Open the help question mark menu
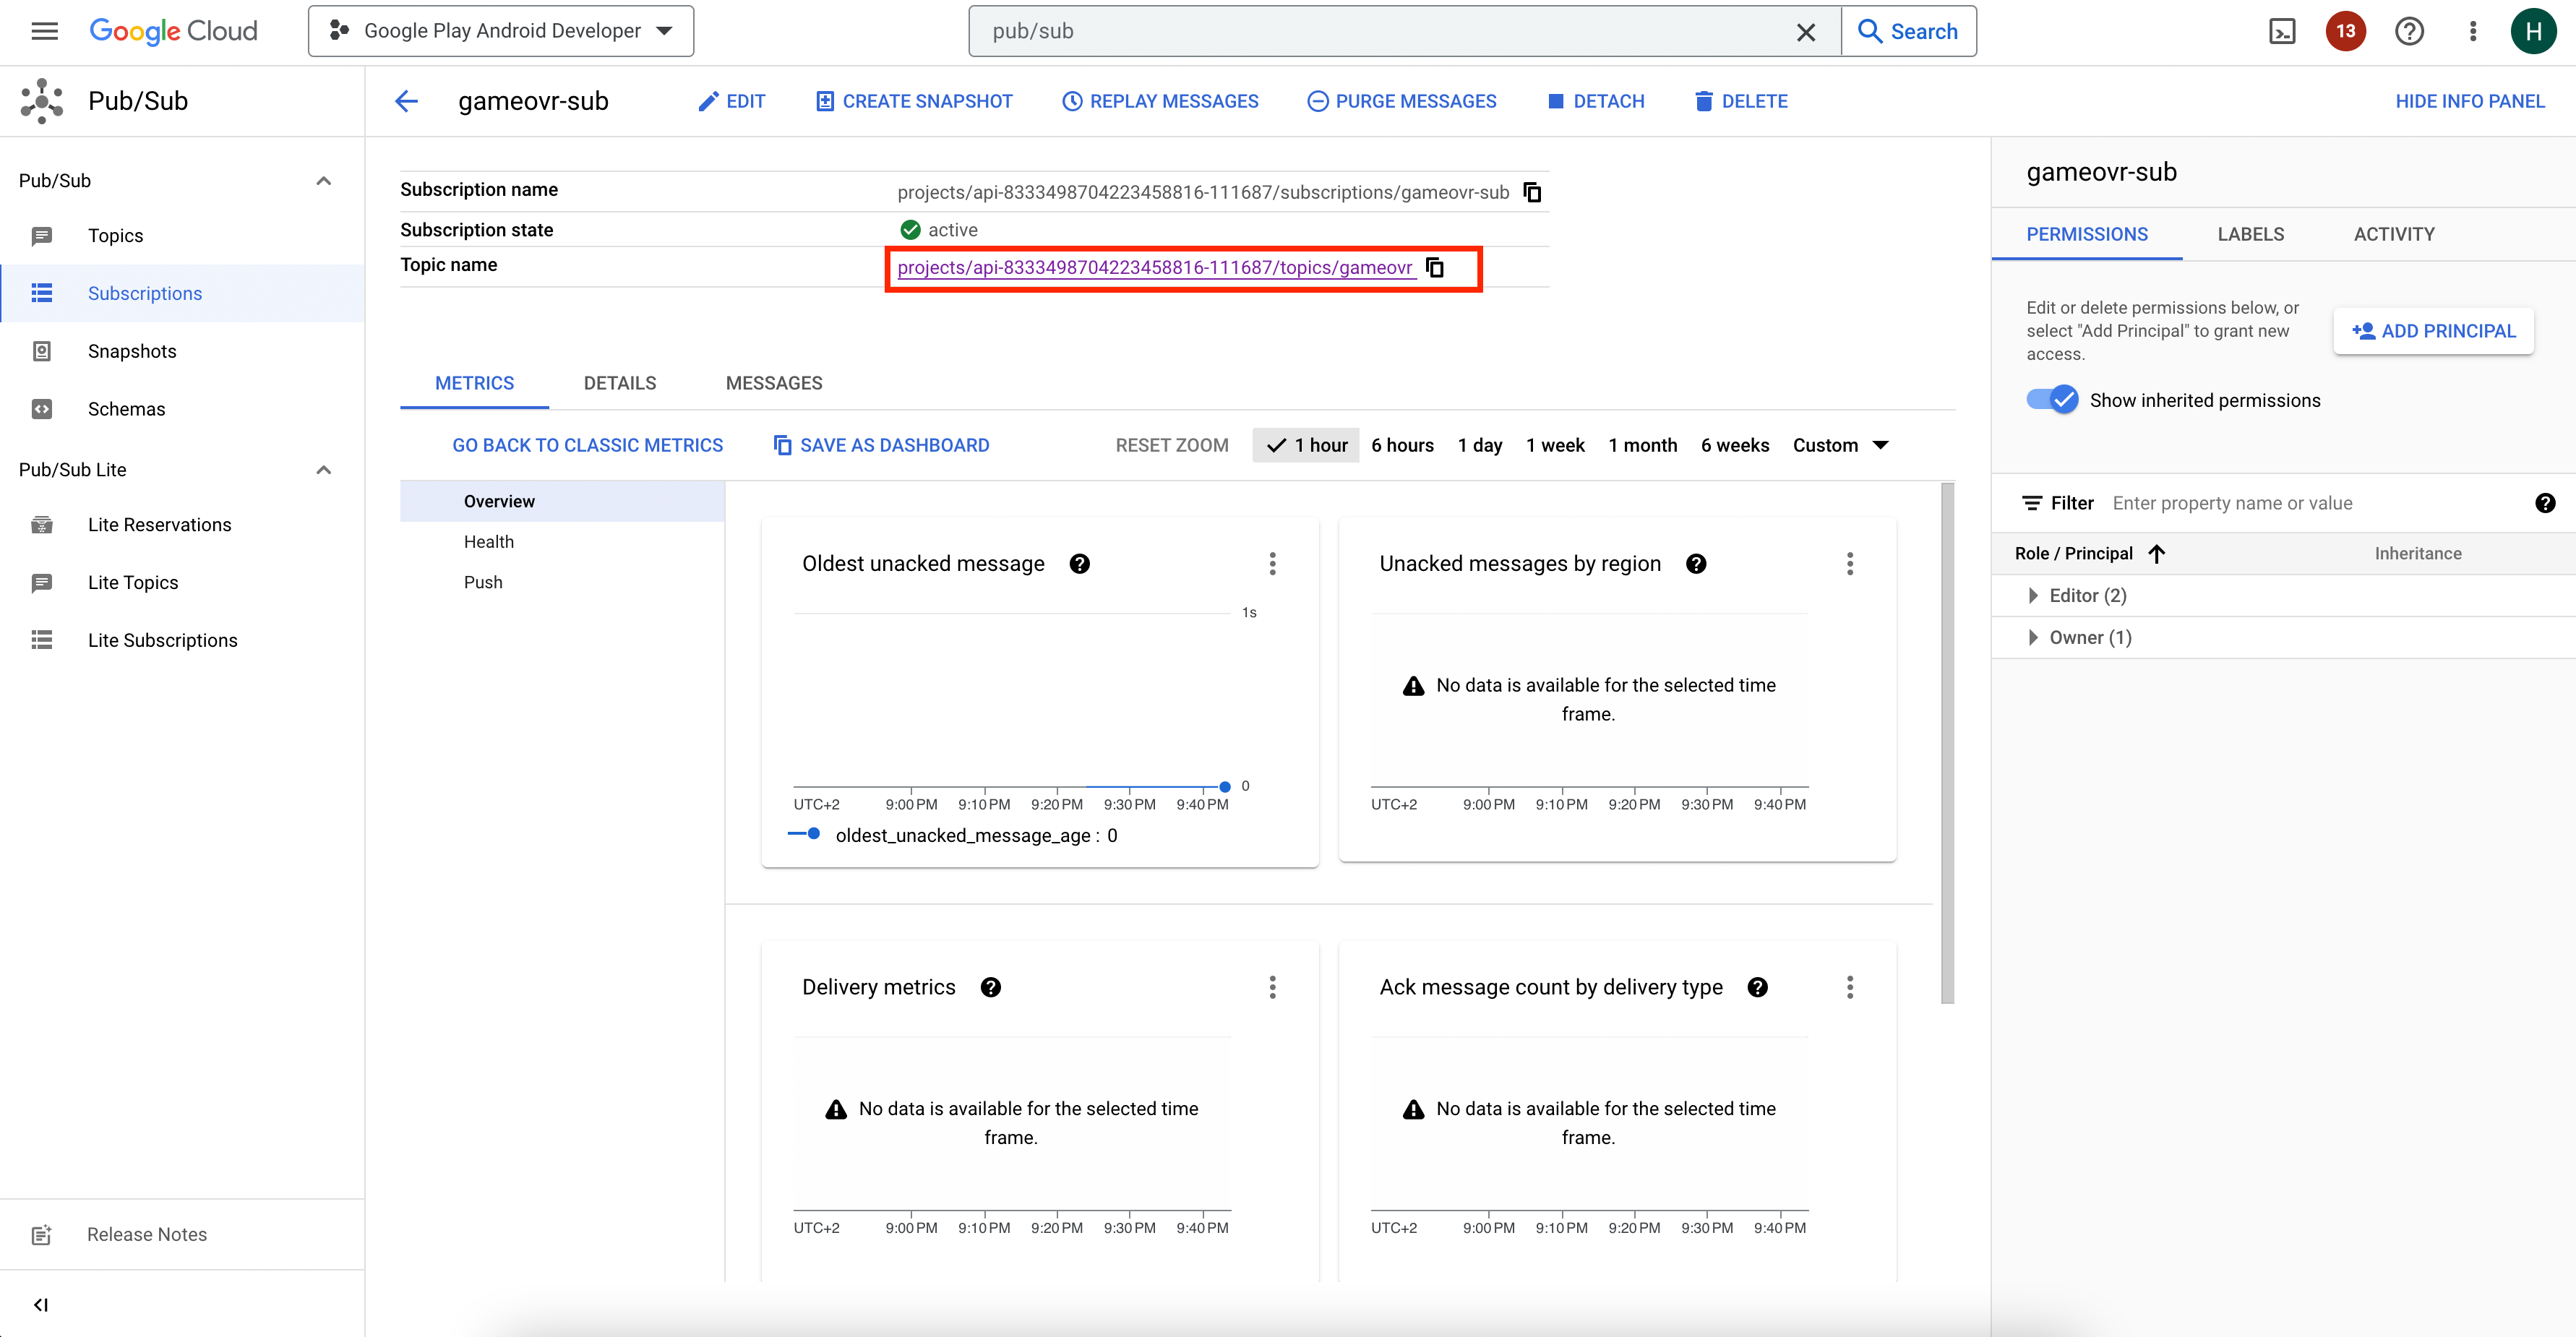 click(x=2409, y=31)
